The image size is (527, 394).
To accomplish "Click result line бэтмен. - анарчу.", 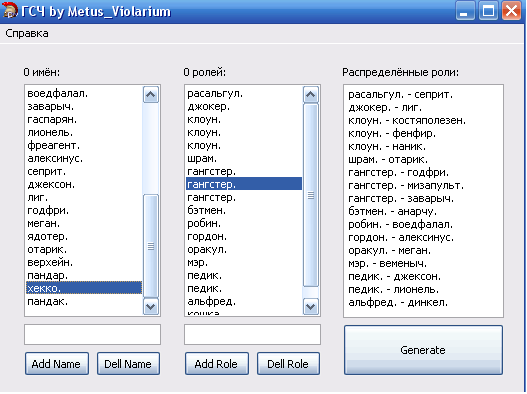I will click(392, 211).
